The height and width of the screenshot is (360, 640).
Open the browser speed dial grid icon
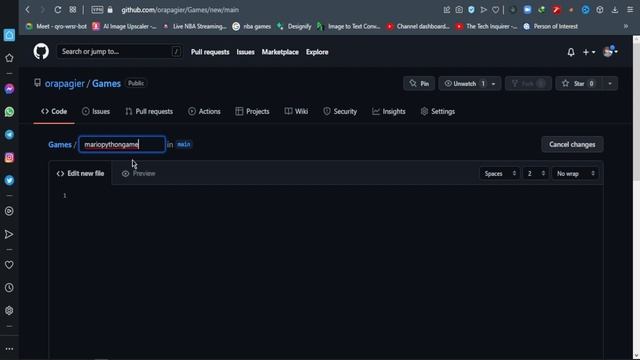(73, 9)
